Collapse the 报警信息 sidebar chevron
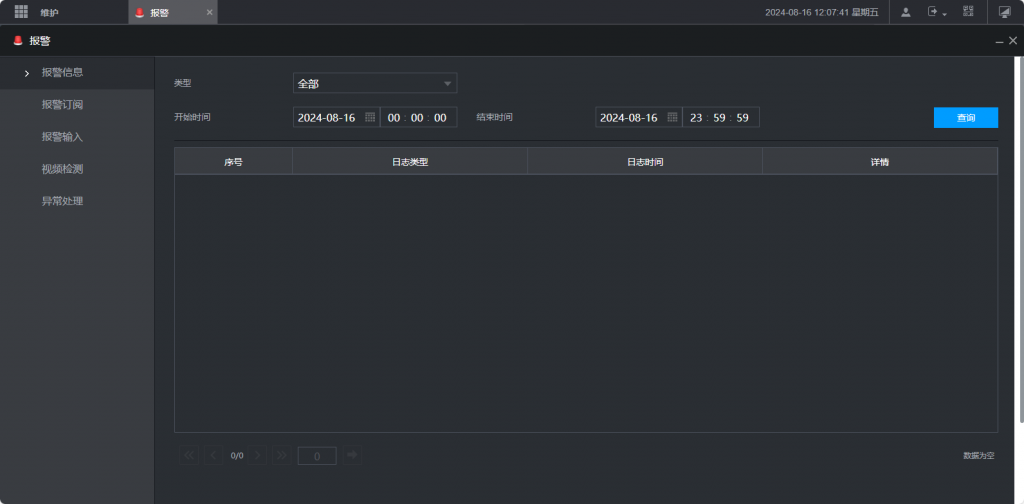Image resolution: width=1024 pixels, height=504 pixels. pyautogui.click(x=26, y=73)
